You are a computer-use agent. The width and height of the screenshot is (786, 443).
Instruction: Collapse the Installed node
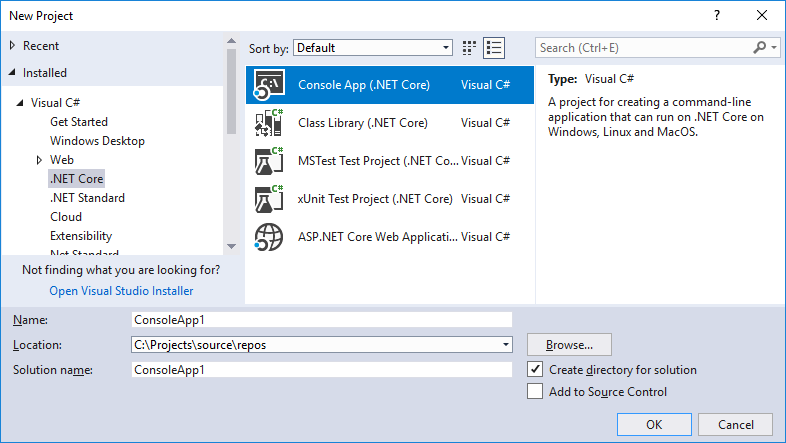tap(12, 73)
